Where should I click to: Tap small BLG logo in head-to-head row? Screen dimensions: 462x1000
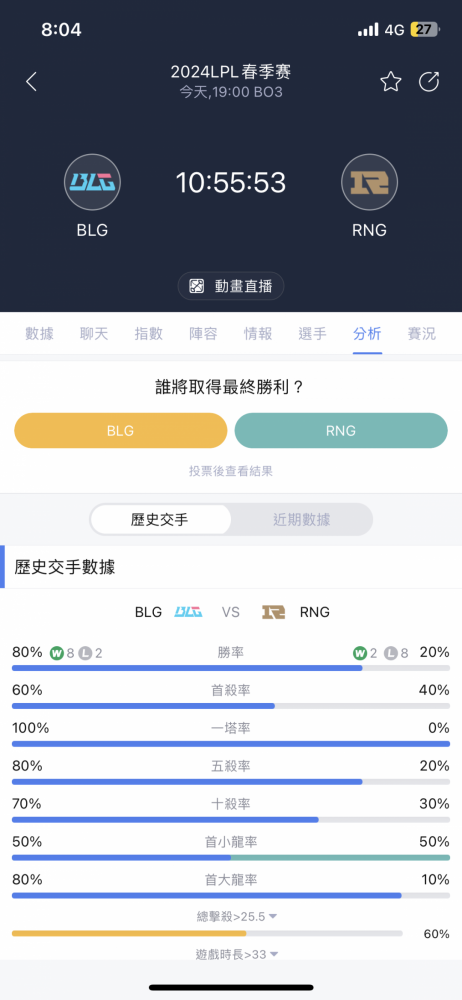[x=188, y=612]
